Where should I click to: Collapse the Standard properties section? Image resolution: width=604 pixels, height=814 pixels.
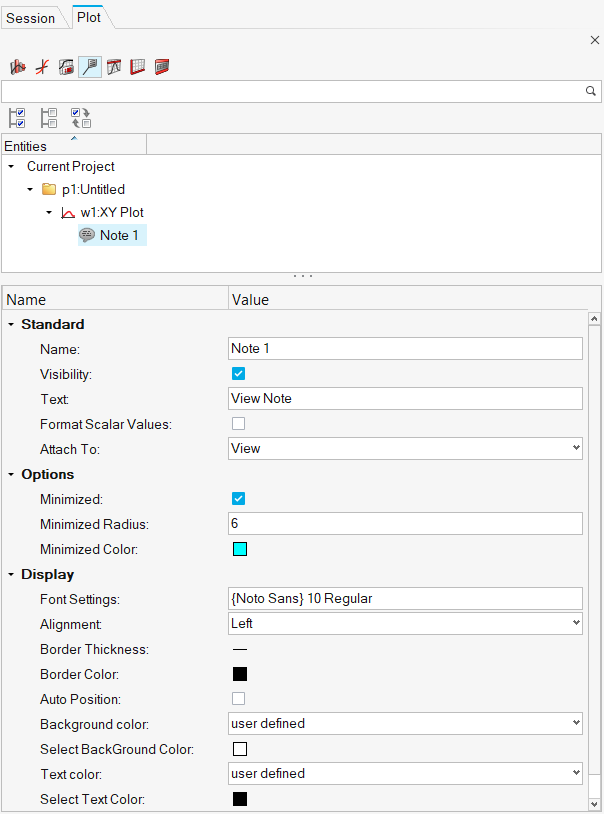[x=11, y=324]
